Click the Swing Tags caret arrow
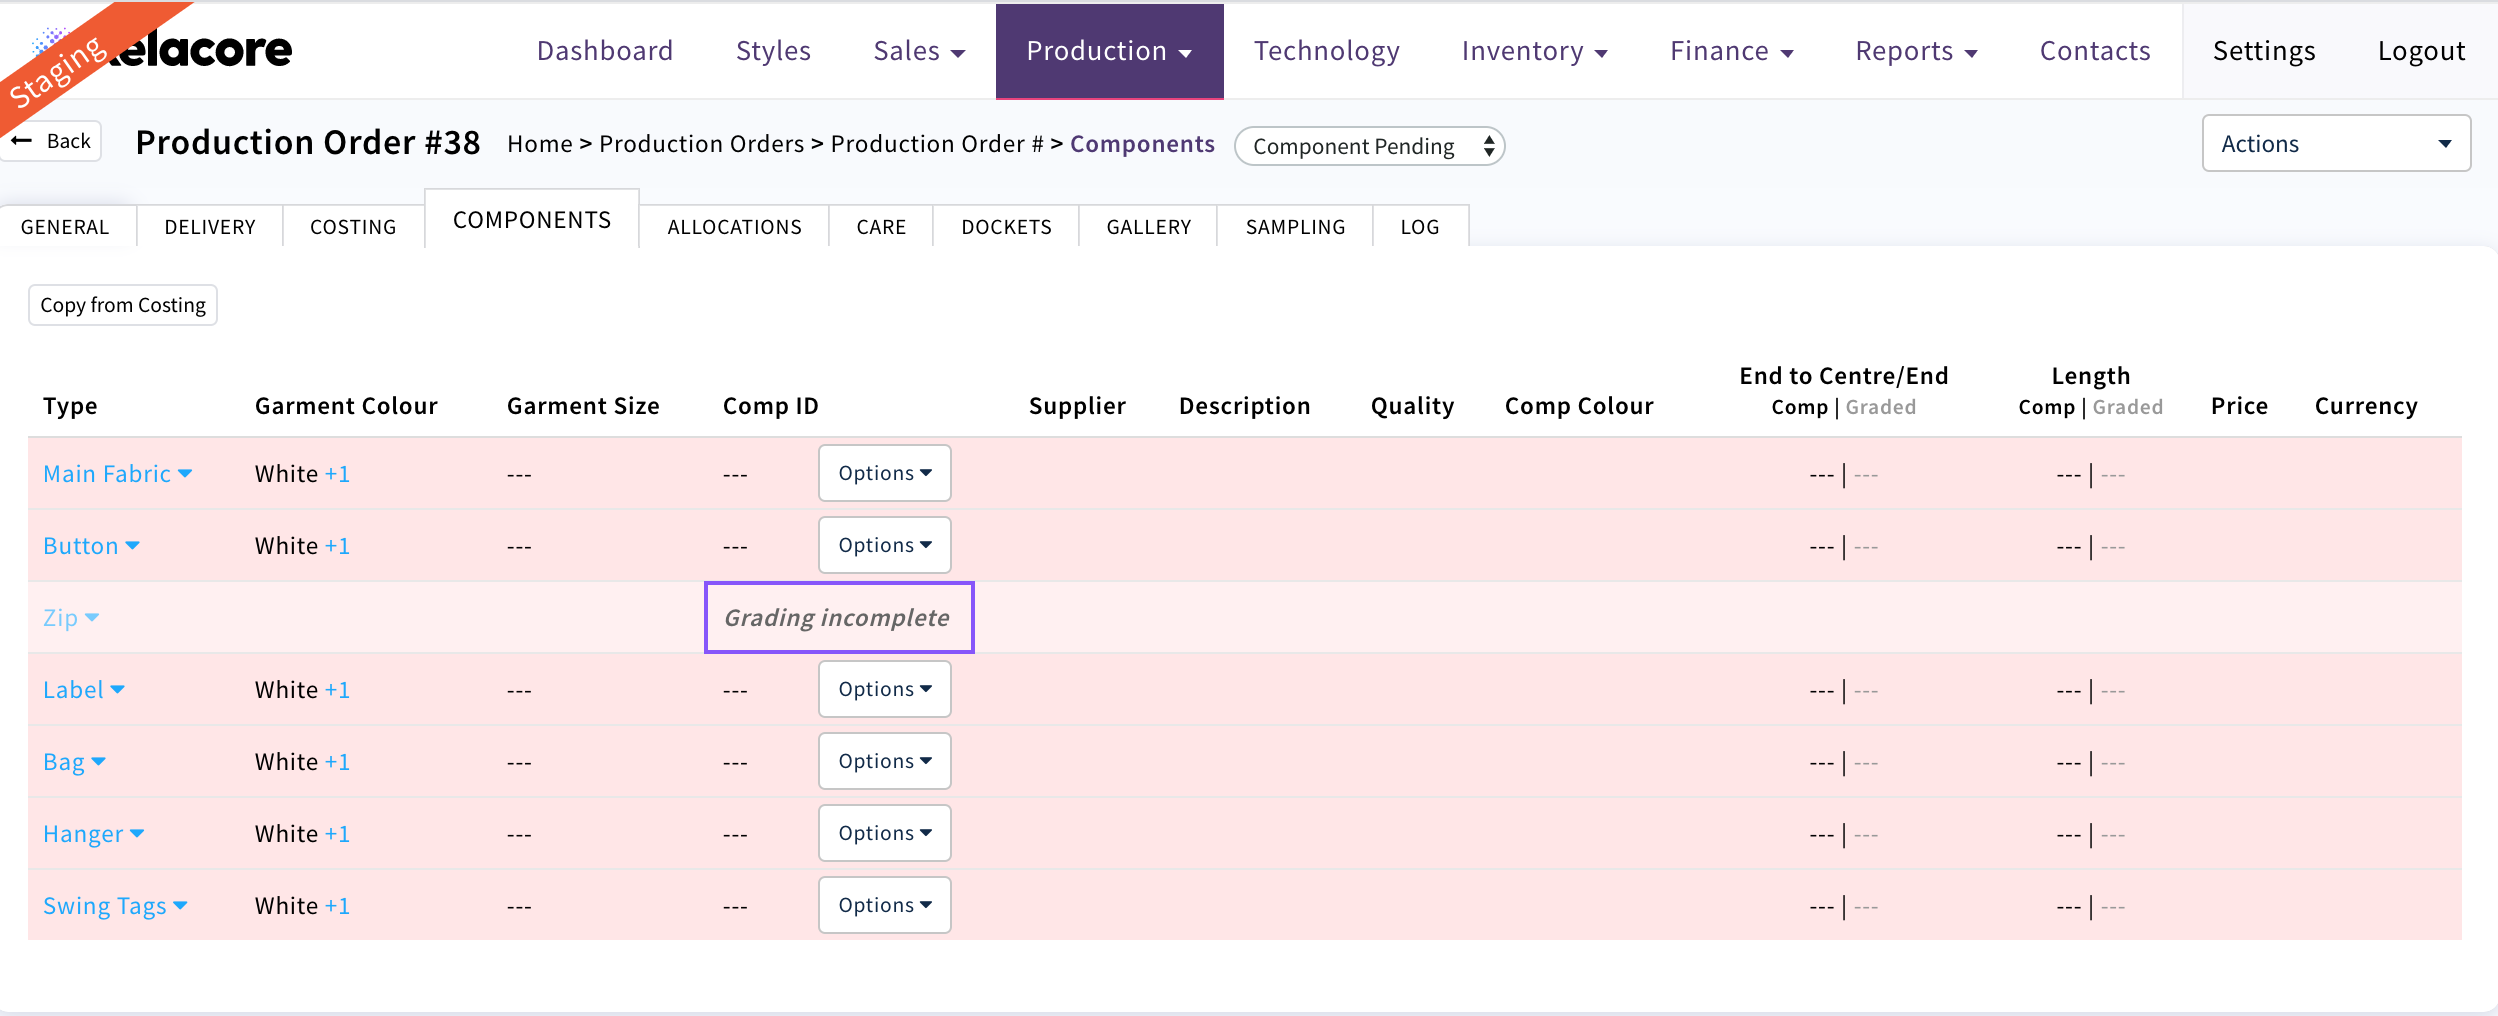 pos(181,906)
